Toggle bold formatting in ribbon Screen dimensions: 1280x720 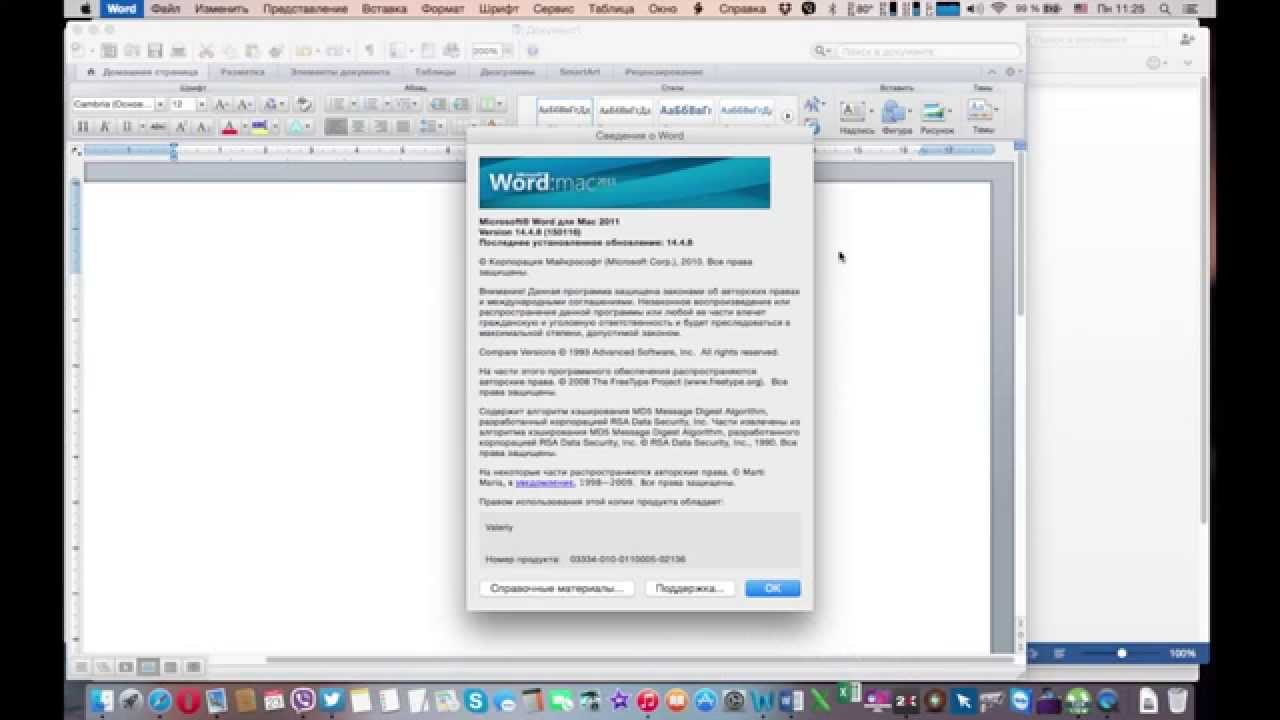pyautogui.click(x=83, y=127)
